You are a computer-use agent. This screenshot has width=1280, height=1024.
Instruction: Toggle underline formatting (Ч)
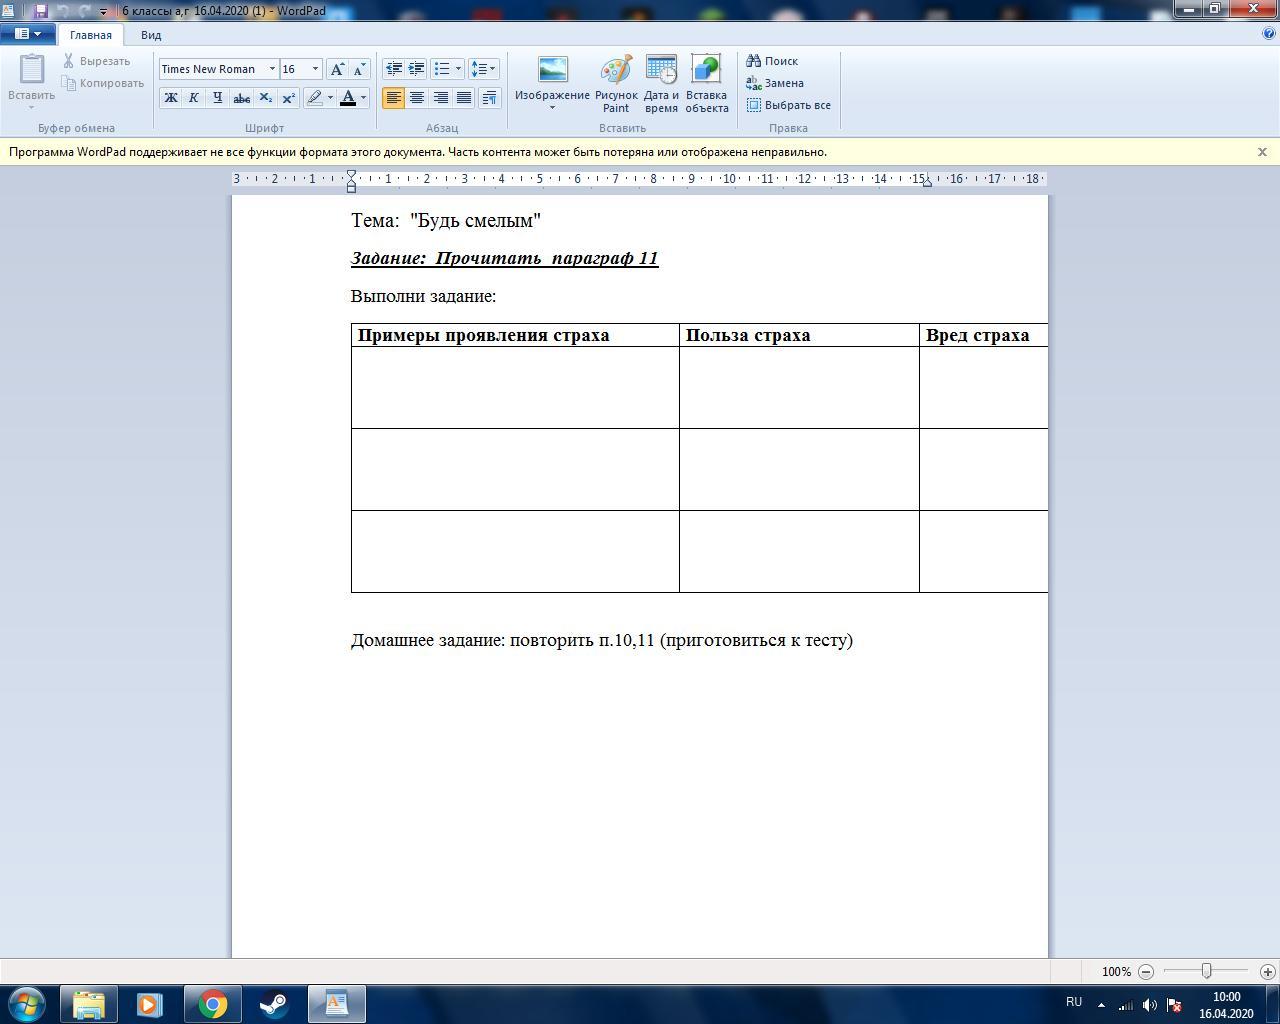(217, 97)
